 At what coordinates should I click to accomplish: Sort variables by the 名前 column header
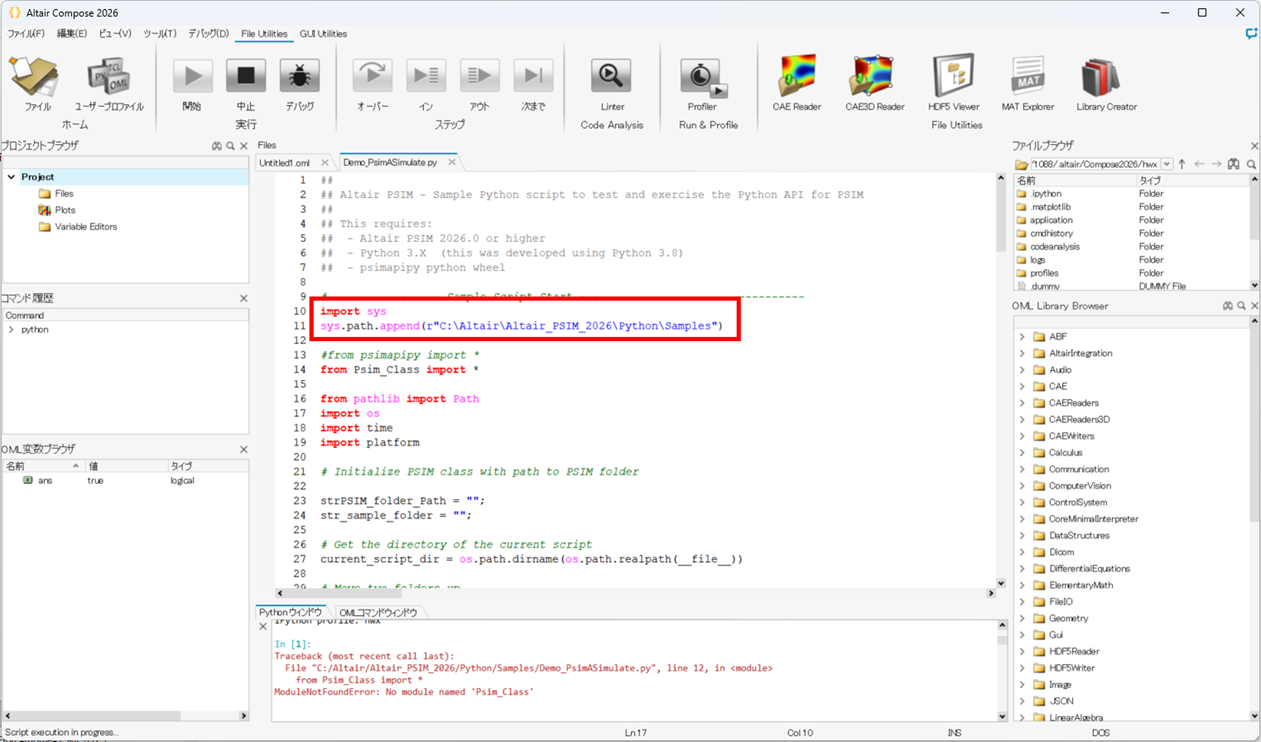[x=40, y=466]
